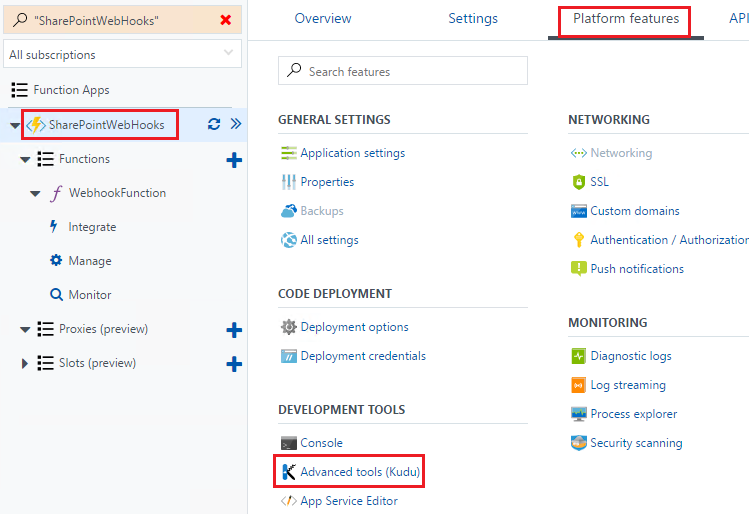This screenshot has width=749, height=514.
Task: Click the refresh icon beside SharePointWebHooks
Action: 214,124
